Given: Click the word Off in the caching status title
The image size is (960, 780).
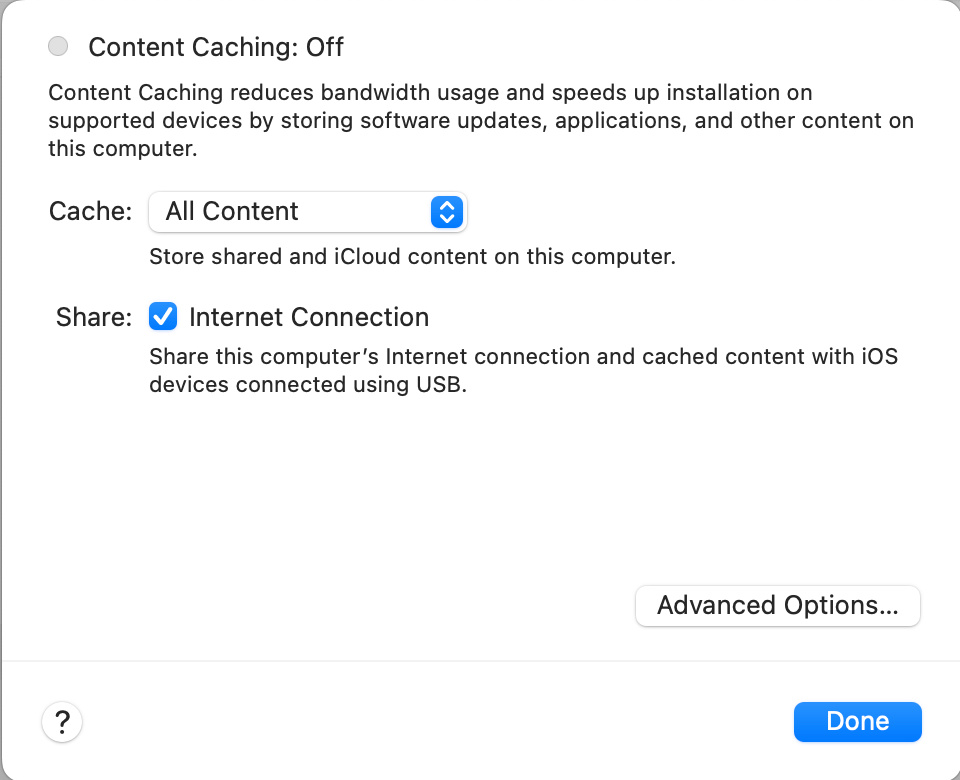Looking at the screenshot, I should click(x=325, y=47).
